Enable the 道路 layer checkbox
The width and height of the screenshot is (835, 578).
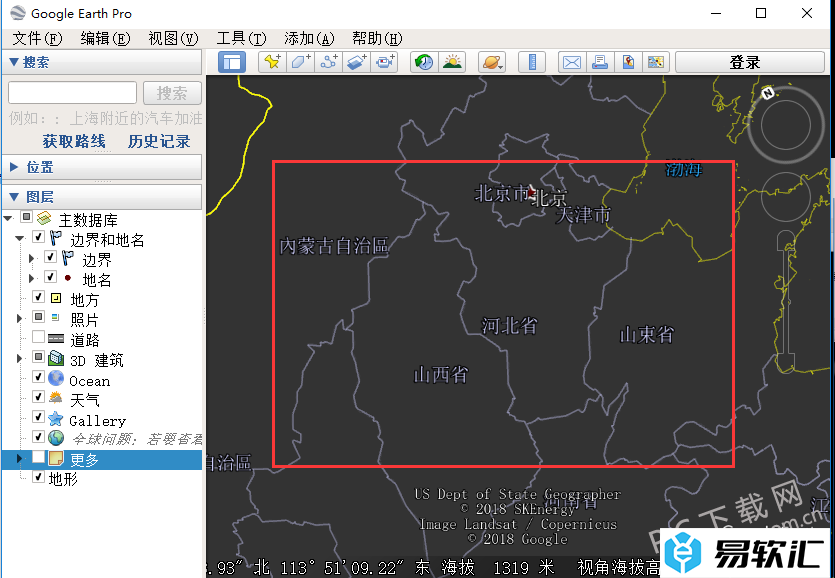tap(38, 337)
